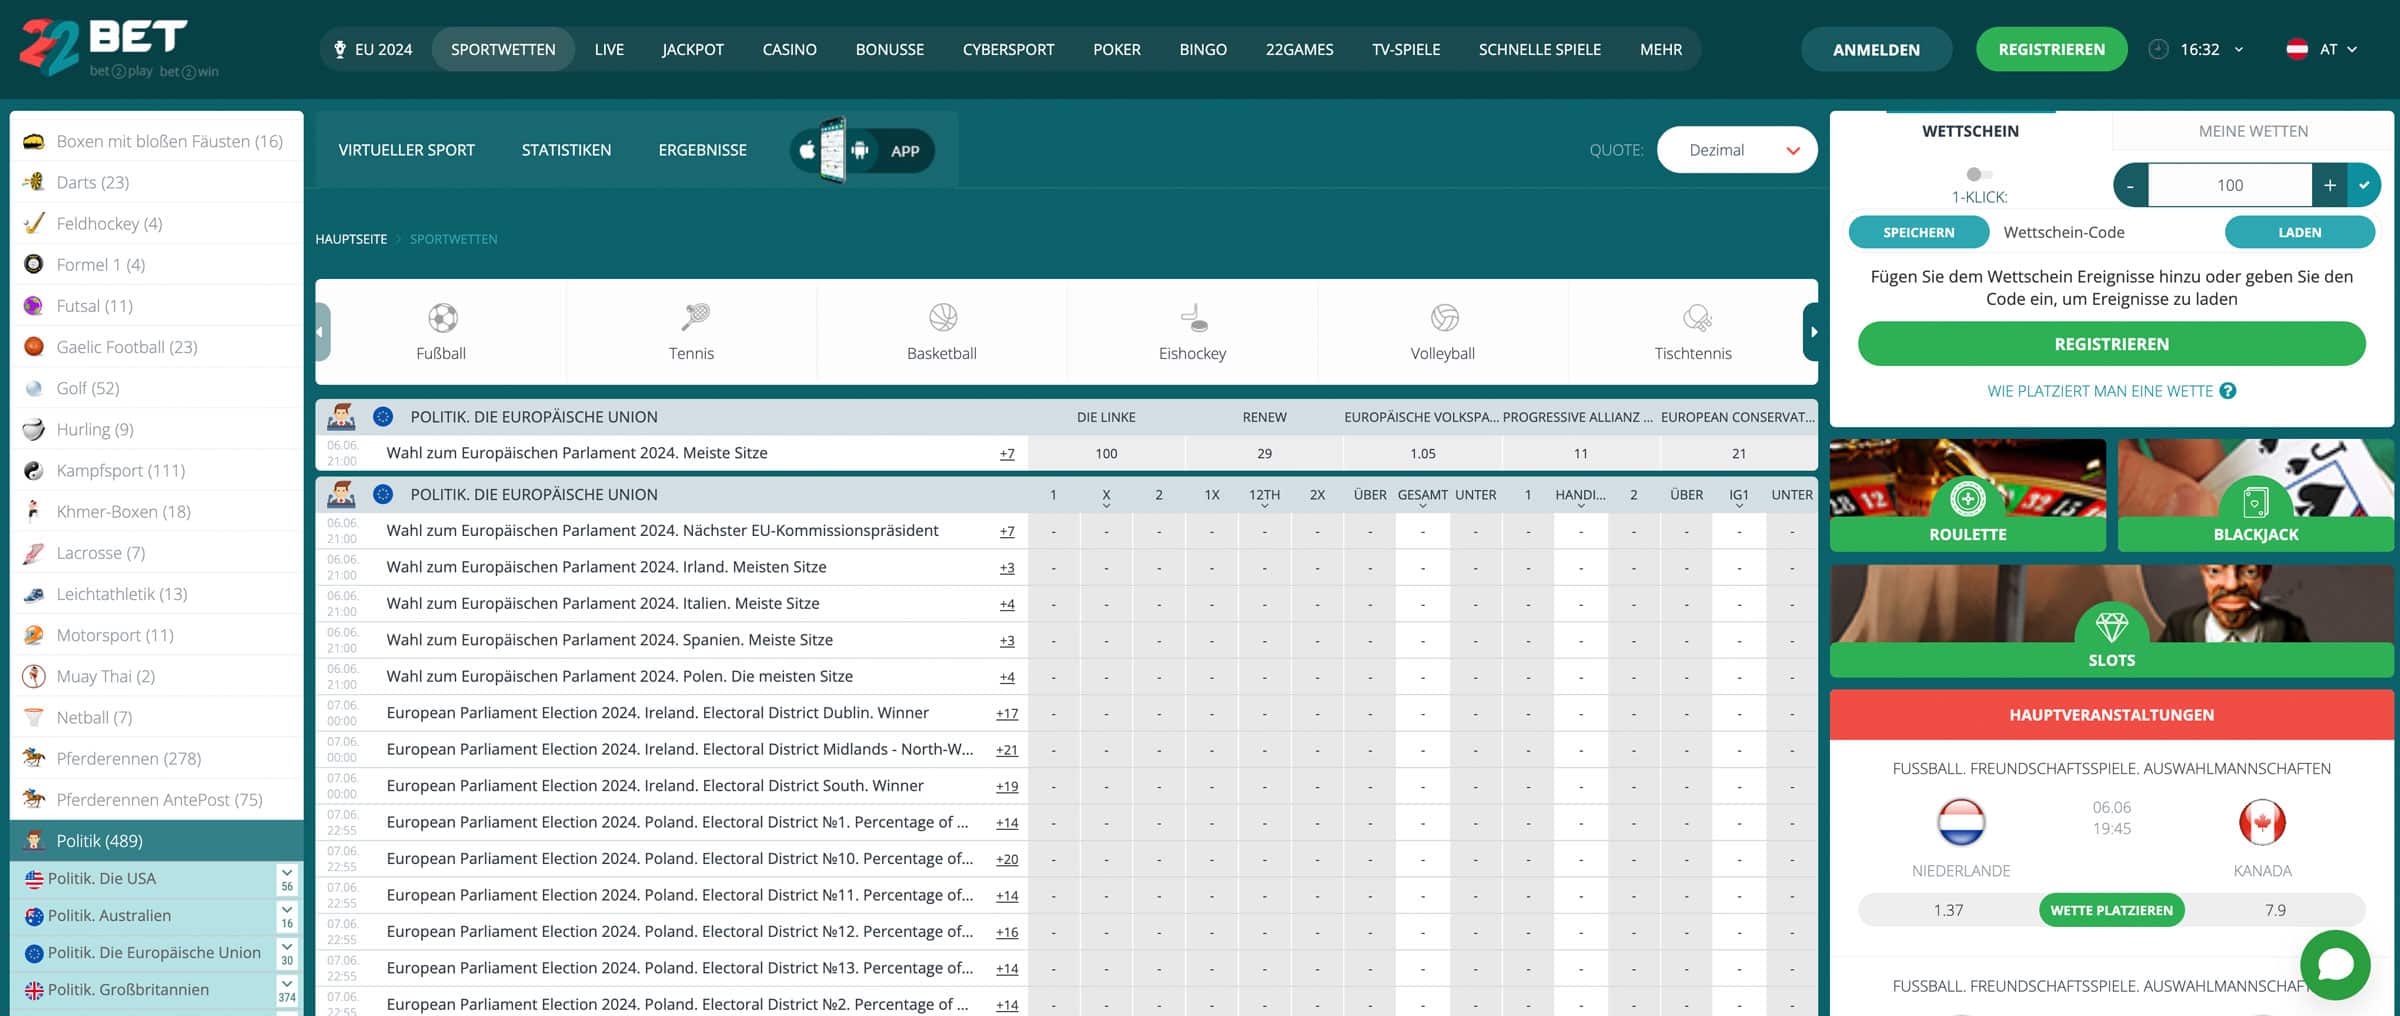Expand Politik. Die USA subcategory
The image size is (2400, 1016).
287,878
